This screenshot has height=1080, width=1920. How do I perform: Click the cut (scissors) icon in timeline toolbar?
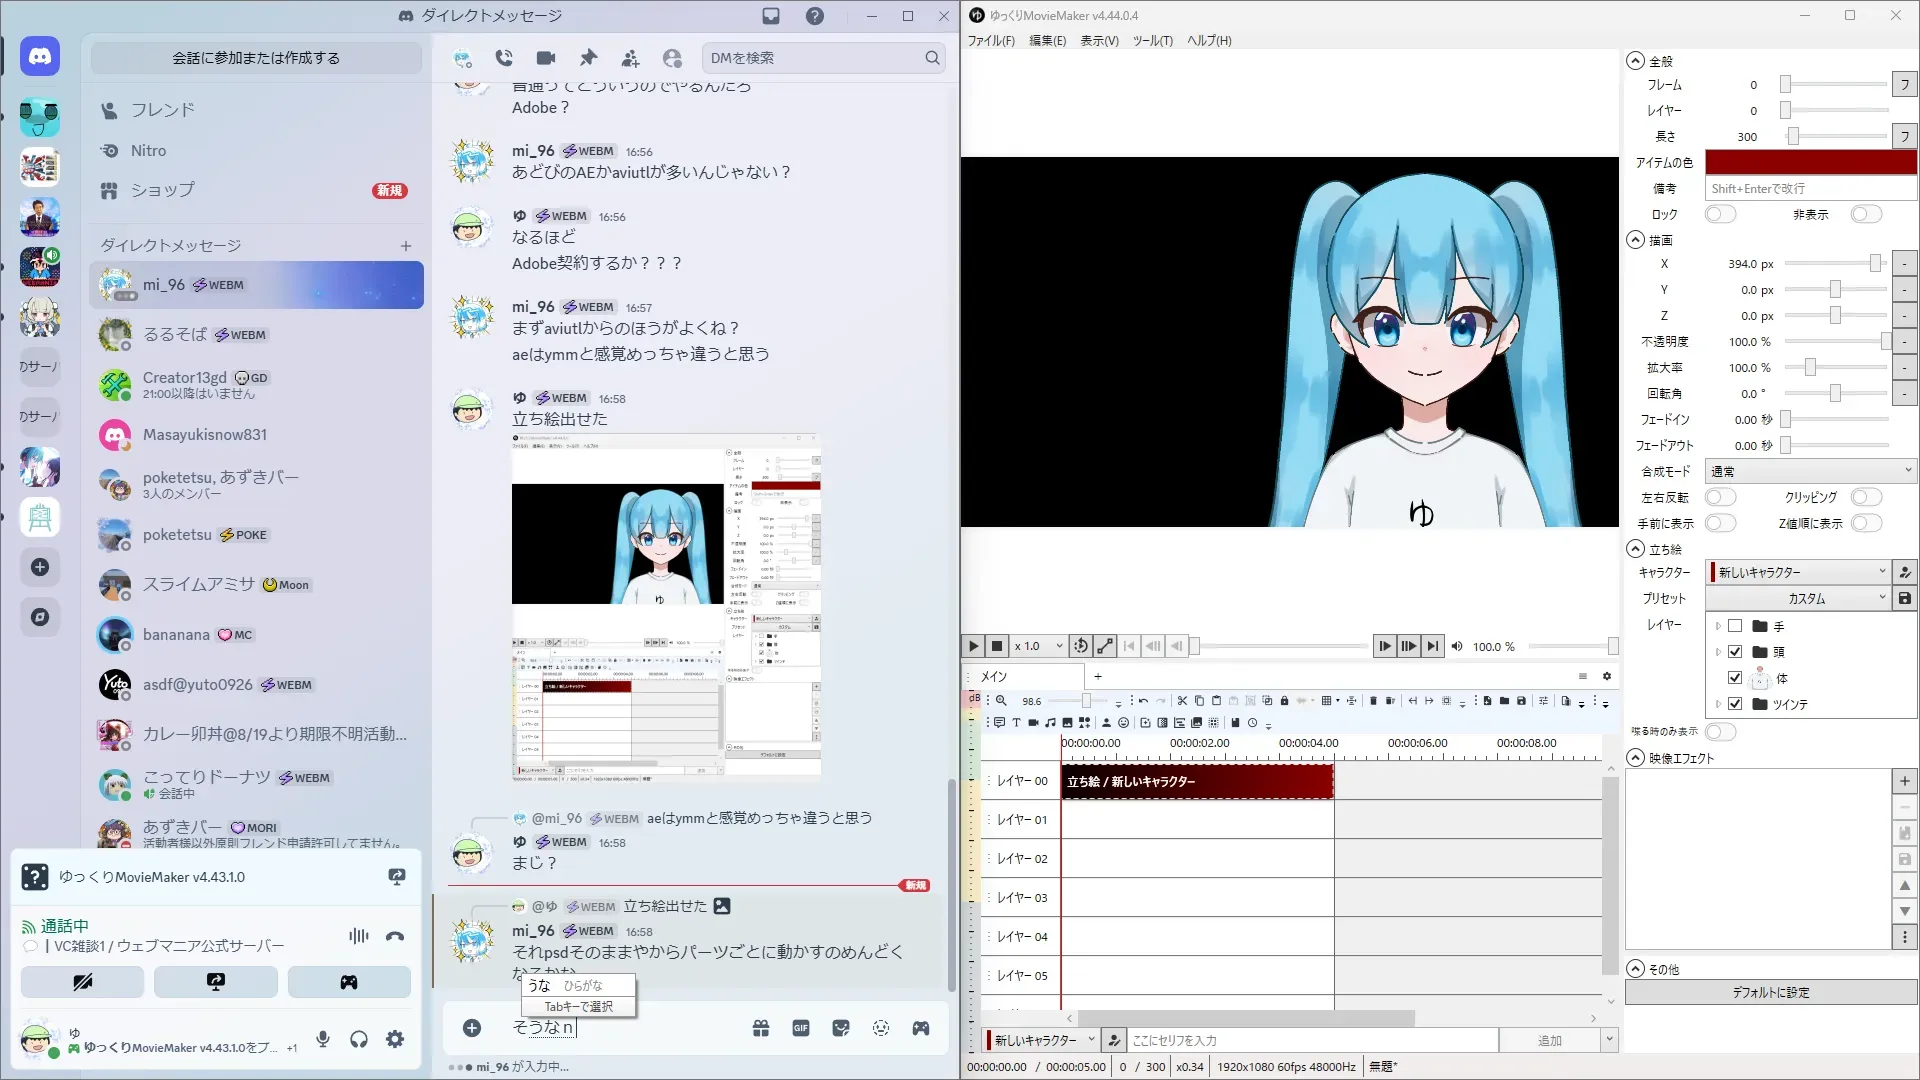point(1182,701)
